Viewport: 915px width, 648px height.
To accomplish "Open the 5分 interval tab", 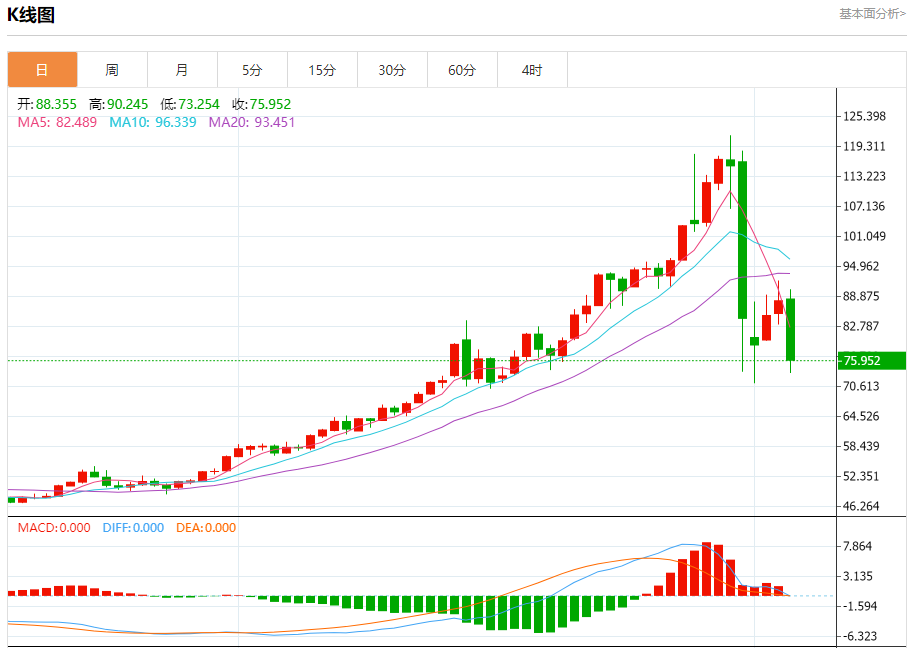I will (252, 70).
